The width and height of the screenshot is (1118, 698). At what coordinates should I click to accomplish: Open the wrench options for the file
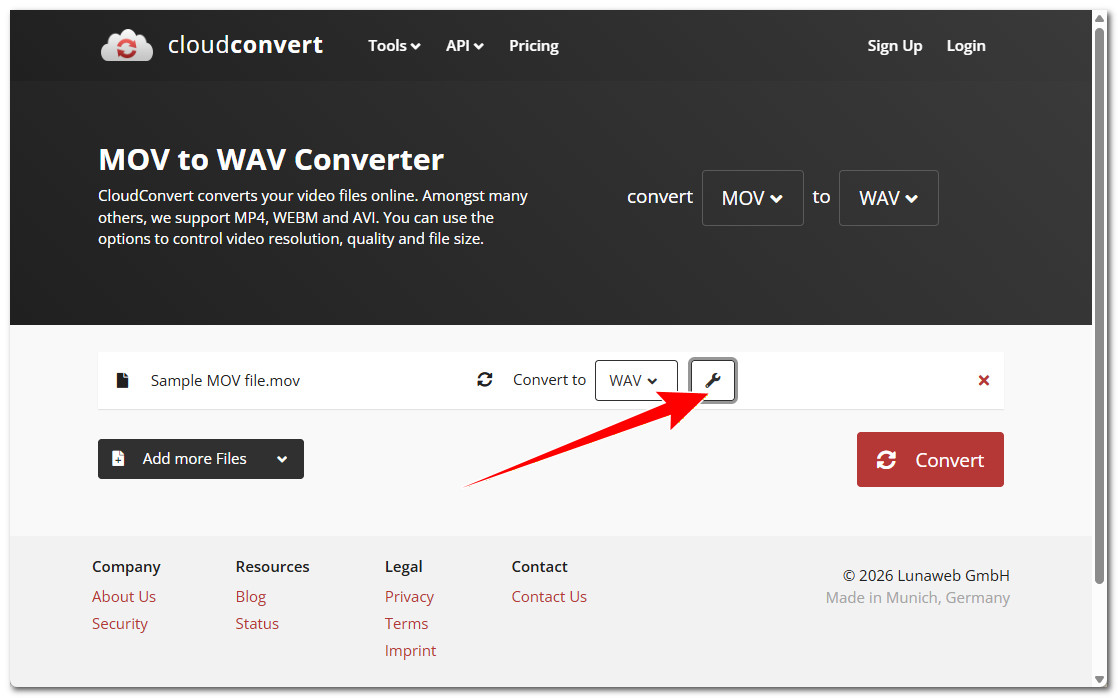pyautogui.click(x=713, y=381)
